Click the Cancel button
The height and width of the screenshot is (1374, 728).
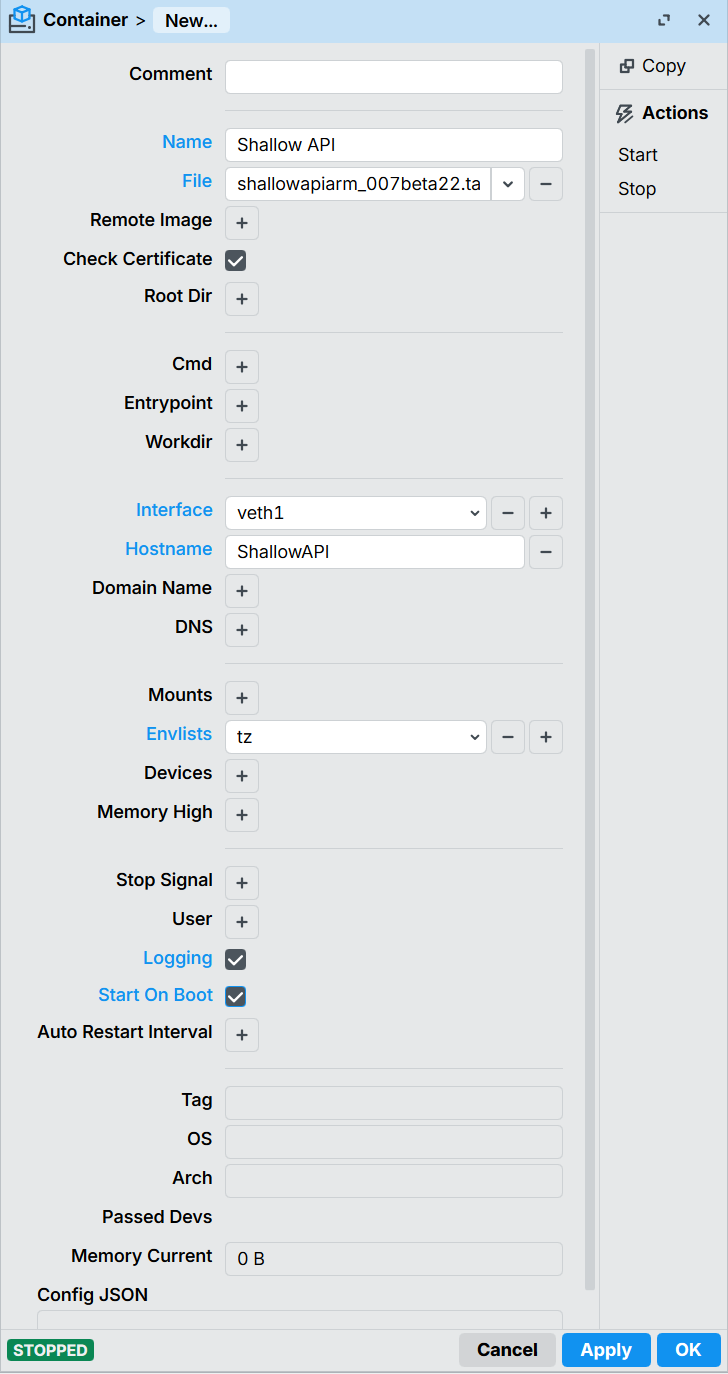coord(507,1350)
